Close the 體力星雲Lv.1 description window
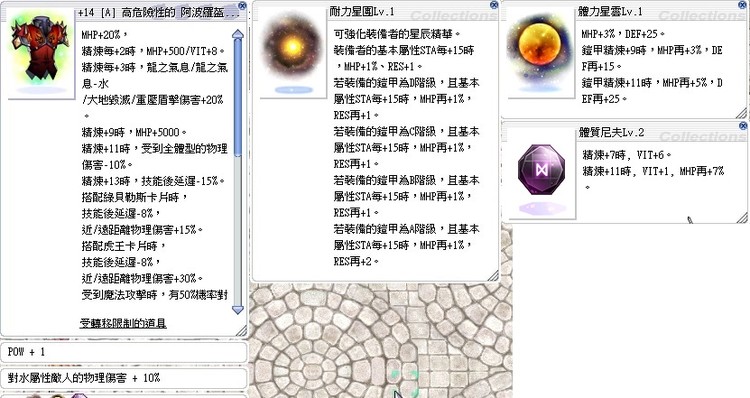Viewport: 750px width, 398px height. (742, 5)
